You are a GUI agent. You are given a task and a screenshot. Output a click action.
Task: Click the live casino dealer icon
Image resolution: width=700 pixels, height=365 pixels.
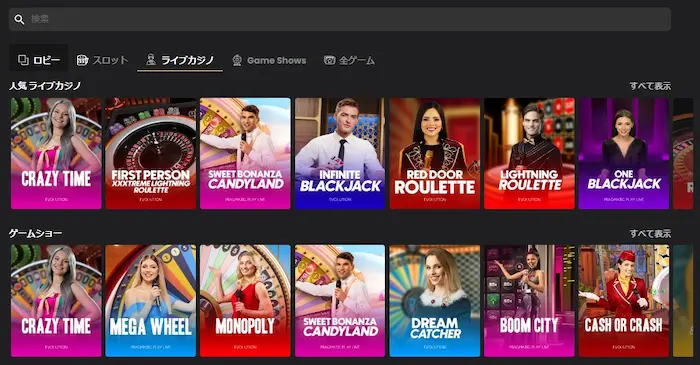[x=151, y=59]
